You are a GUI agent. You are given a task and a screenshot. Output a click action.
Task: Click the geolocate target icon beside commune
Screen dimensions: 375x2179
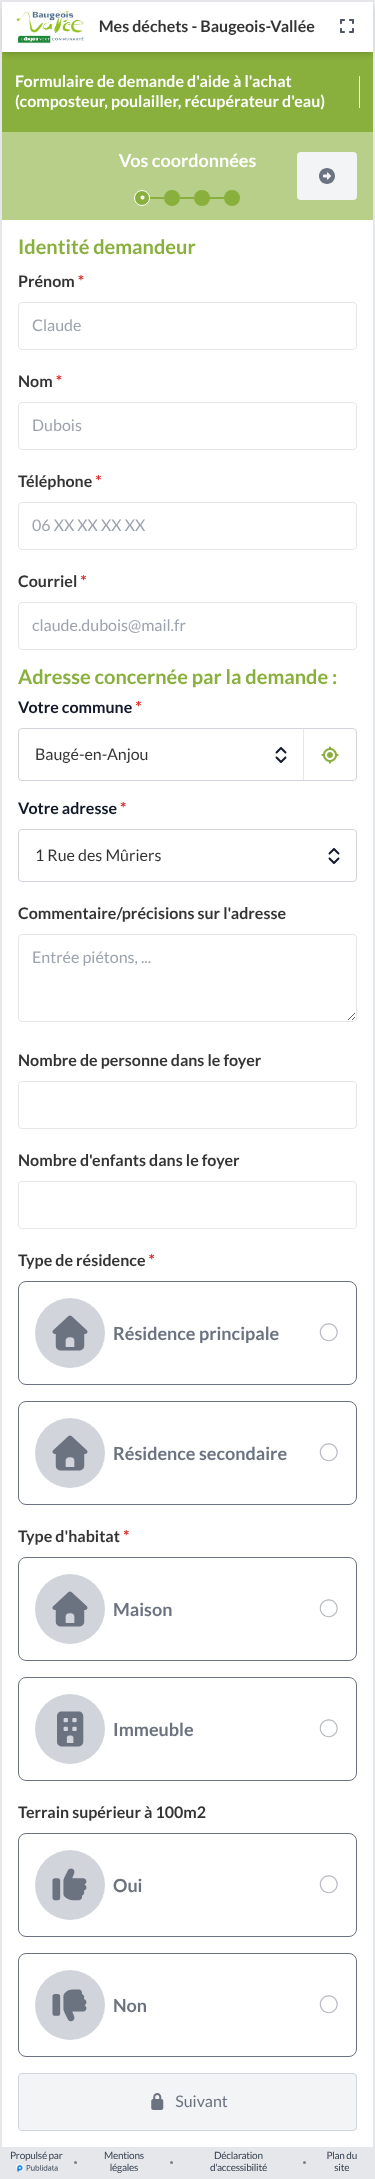330,755
